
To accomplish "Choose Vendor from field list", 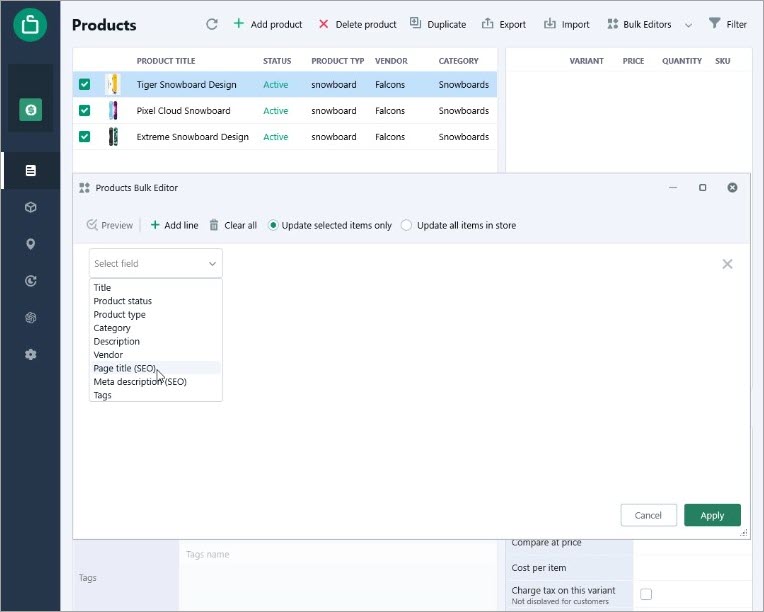I will point(155,355).
